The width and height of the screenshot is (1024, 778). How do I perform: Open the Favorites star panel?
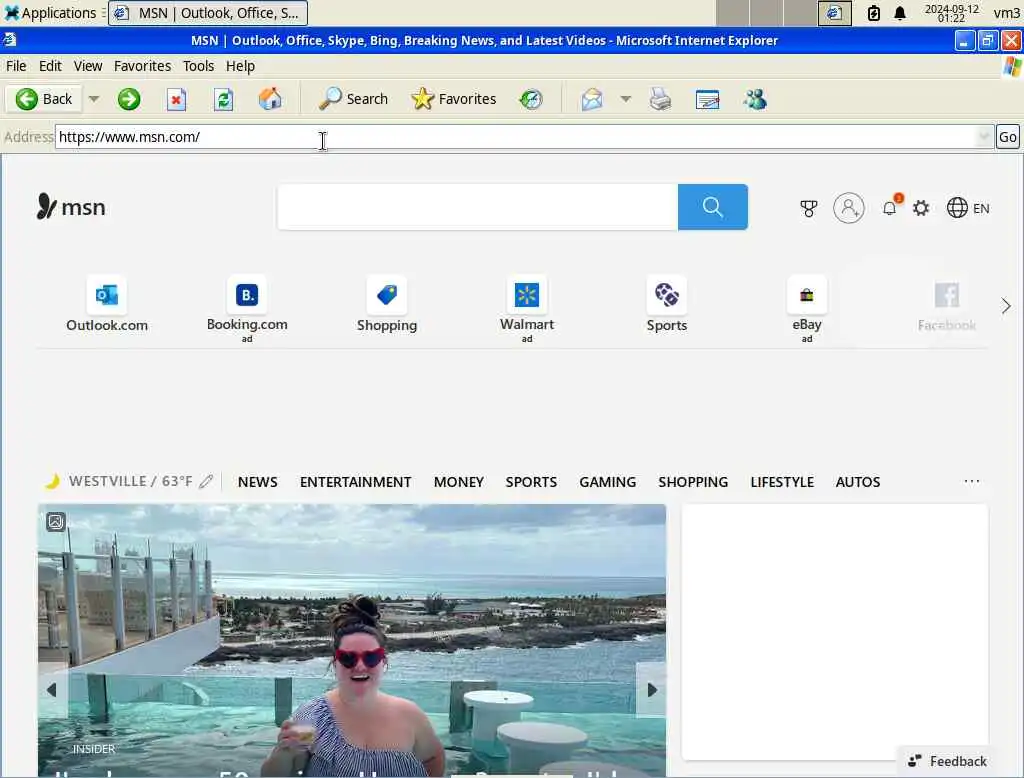pyautogui.click(x=454, y=99)
